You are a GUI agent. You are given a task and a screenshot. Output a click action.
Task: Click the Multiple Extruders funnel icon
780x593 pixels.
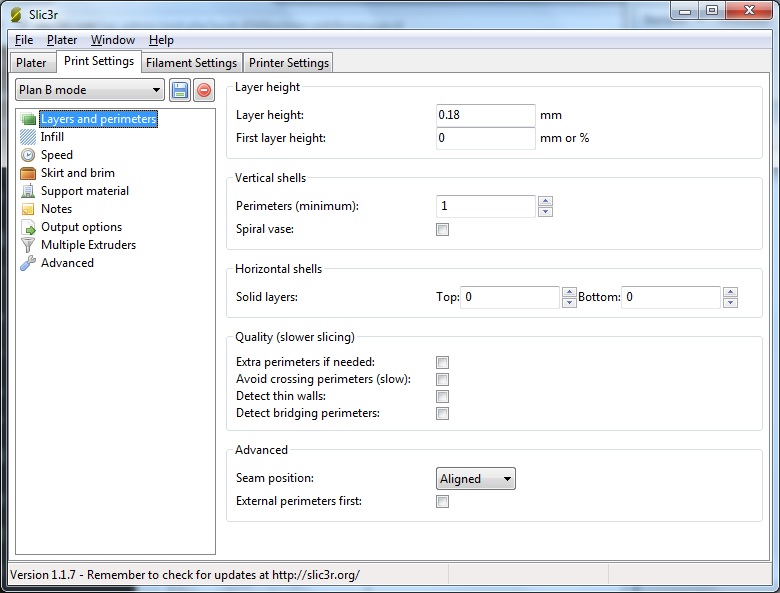[28, 245]
